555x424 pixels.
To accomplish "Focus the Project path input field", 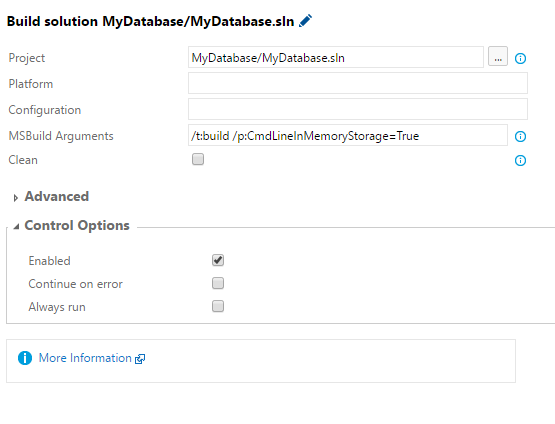I will click(336, 57).
